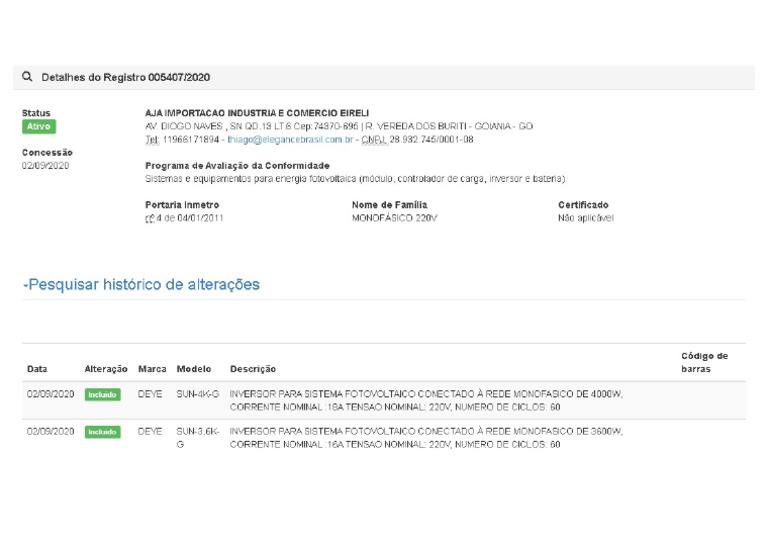
Task: Click the Certificado value Não aplicável
Action: [x=586, y=218]
